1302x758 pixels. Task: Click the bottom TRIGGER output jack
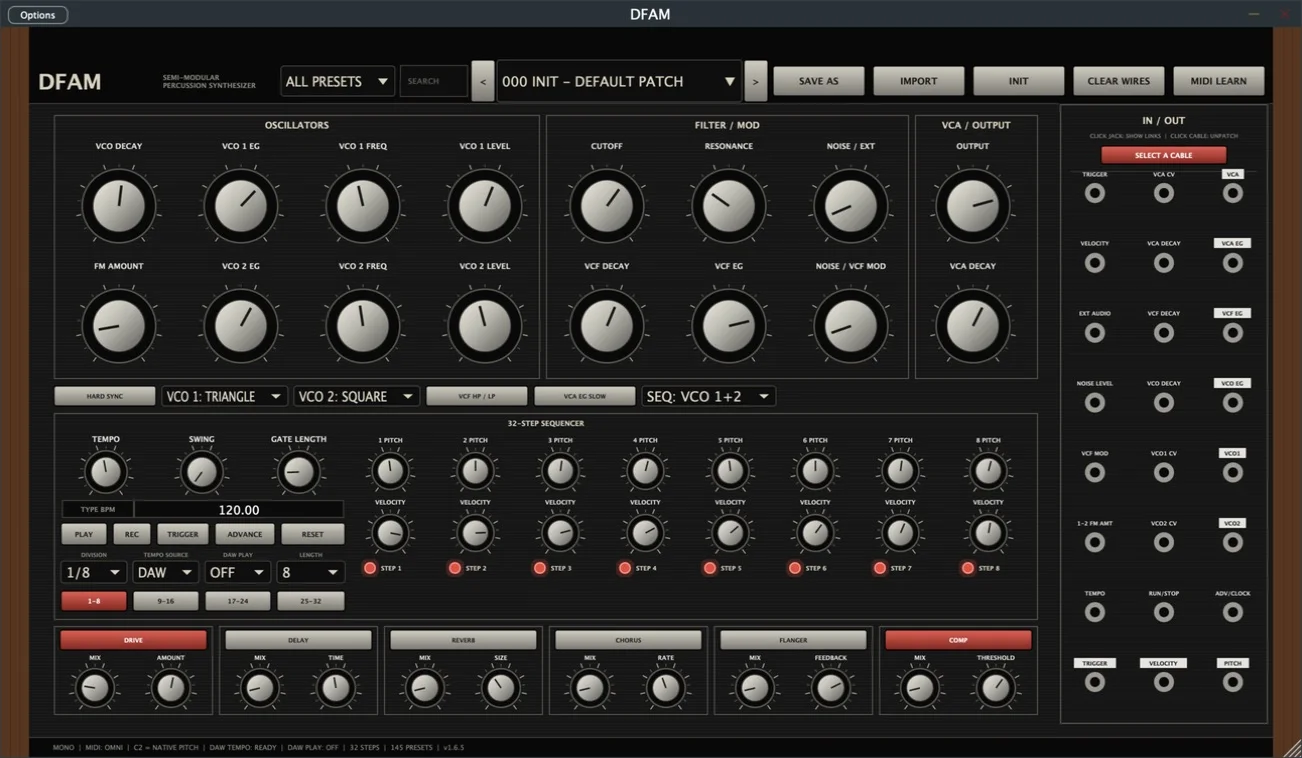(1095, 682)
